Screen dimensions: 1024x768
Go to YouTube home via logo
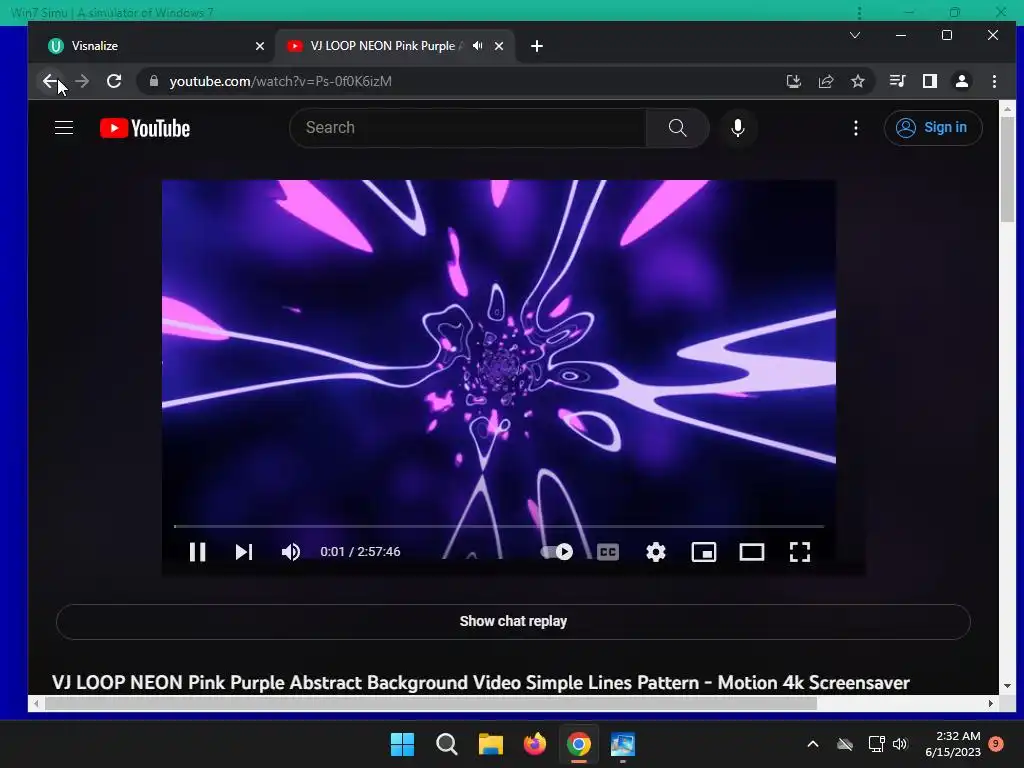click(x=145, y=128)
